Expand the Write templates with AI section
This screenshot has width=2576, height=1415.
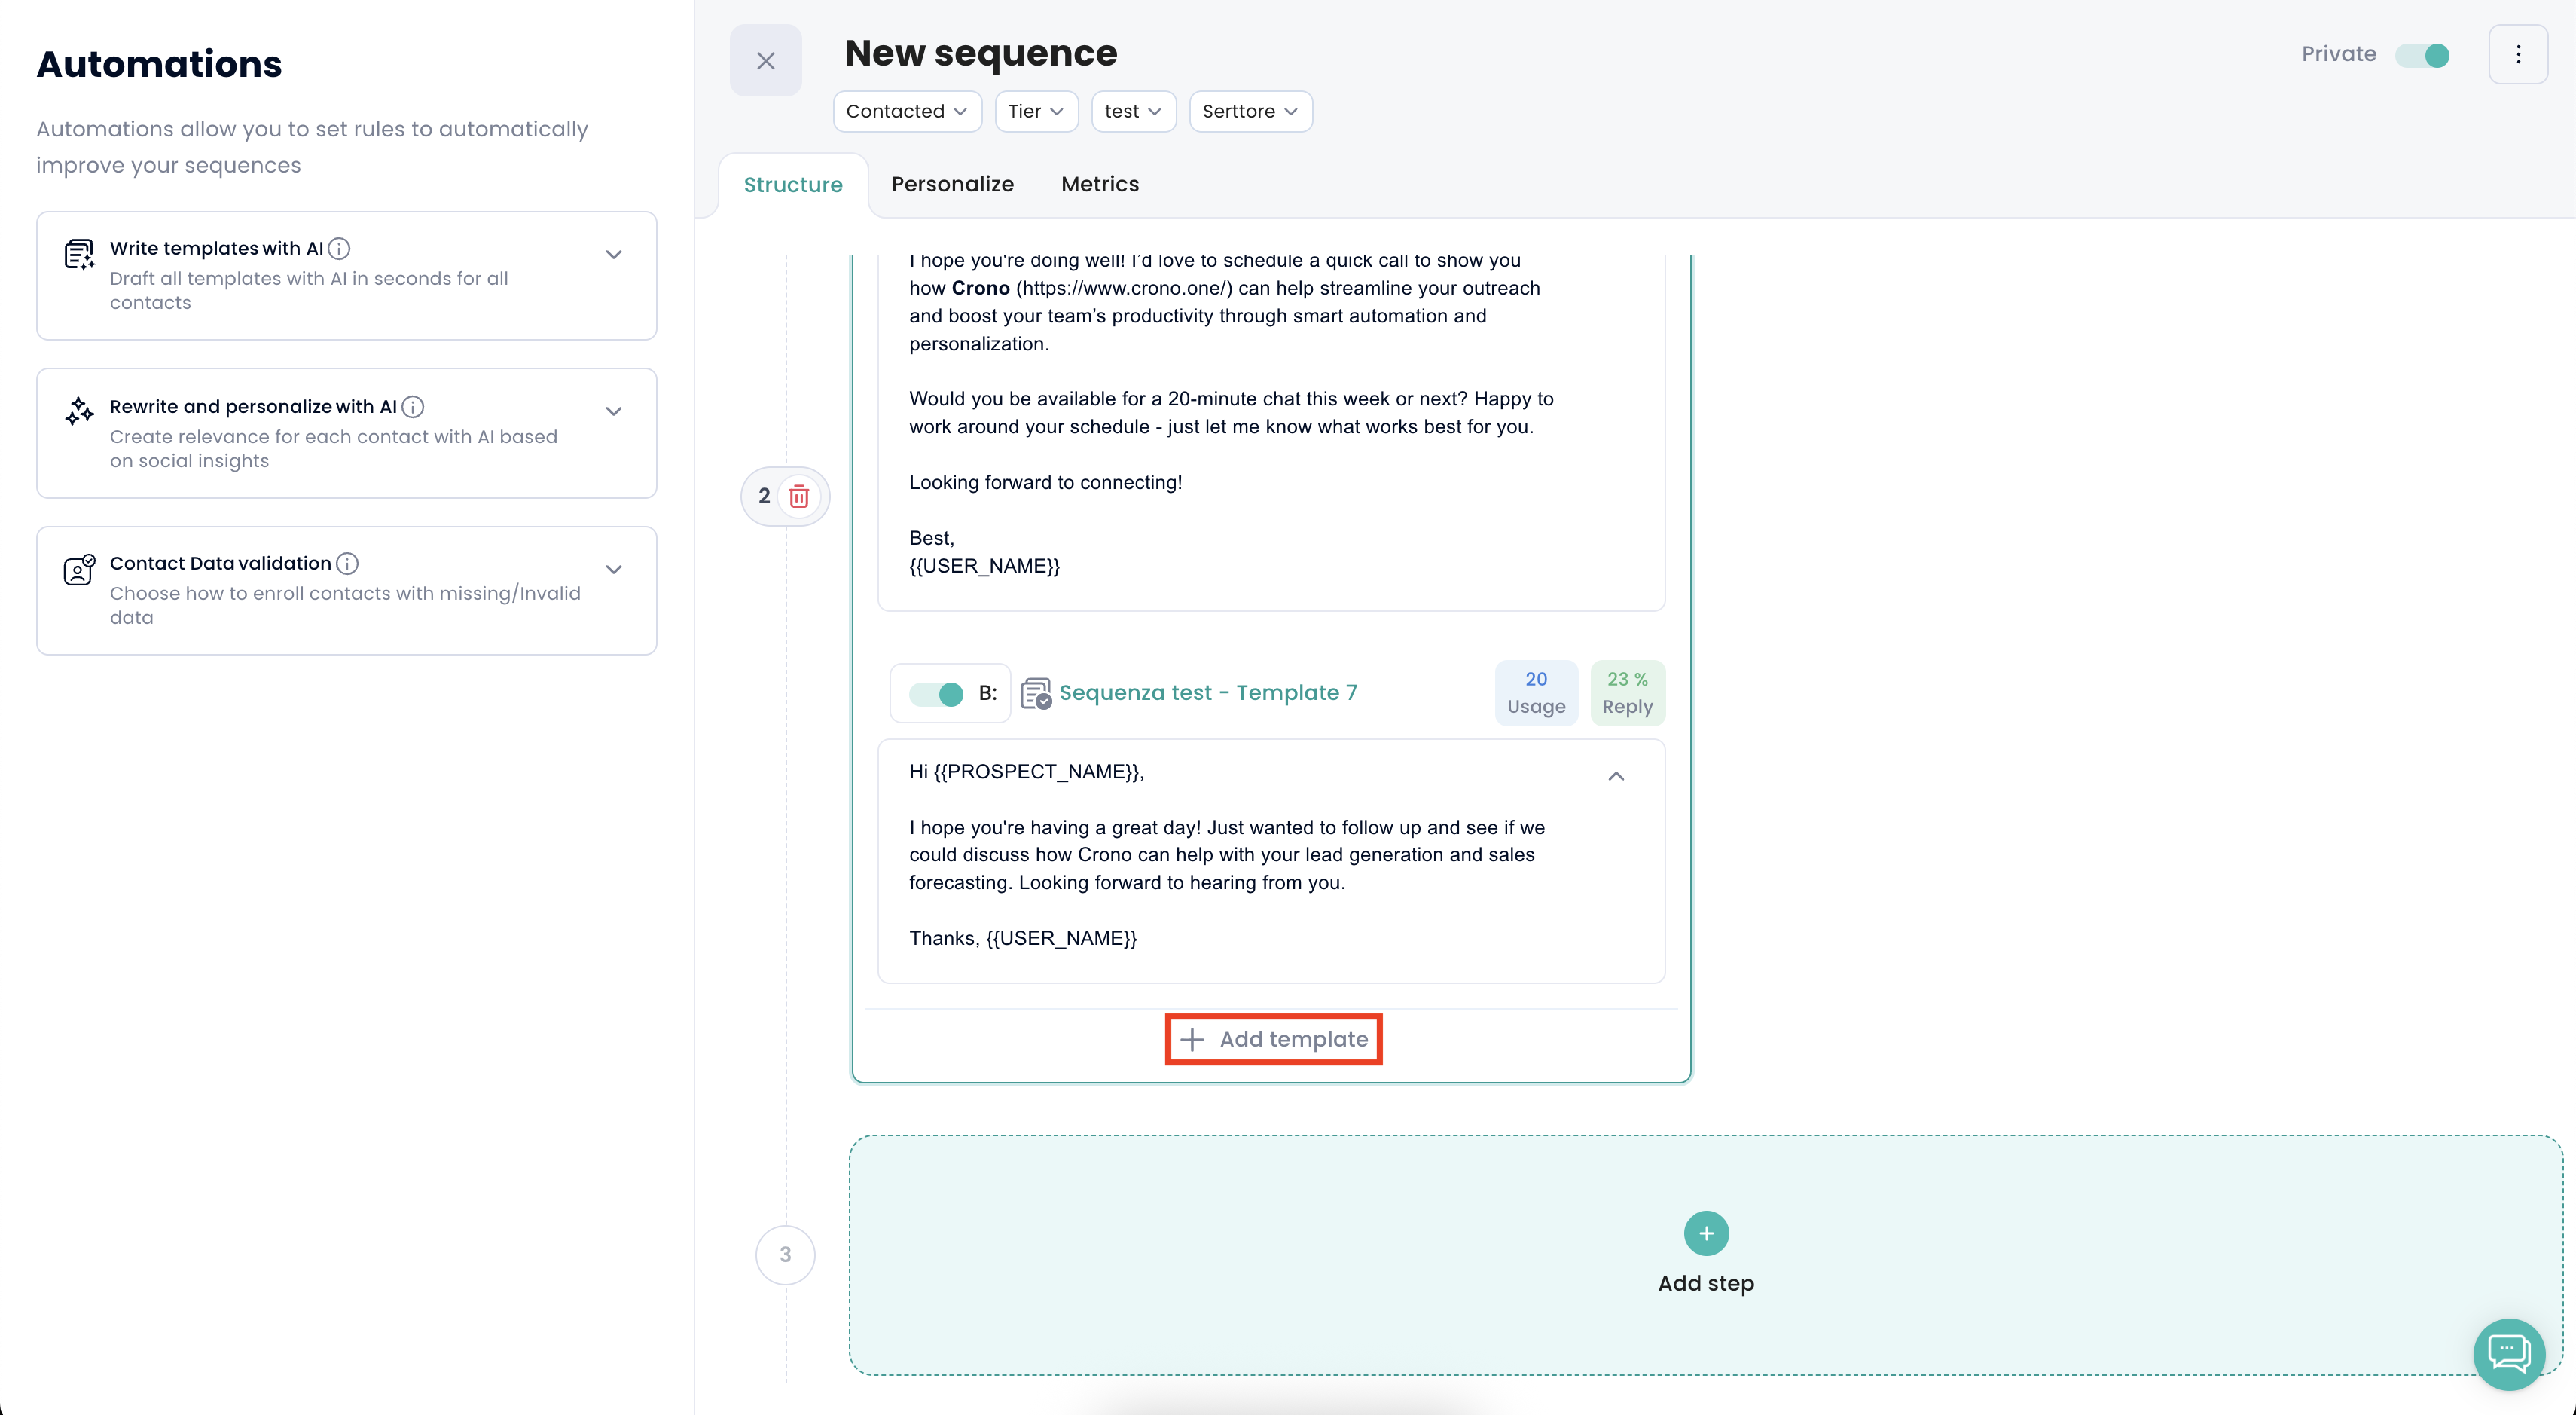point(614,254)
